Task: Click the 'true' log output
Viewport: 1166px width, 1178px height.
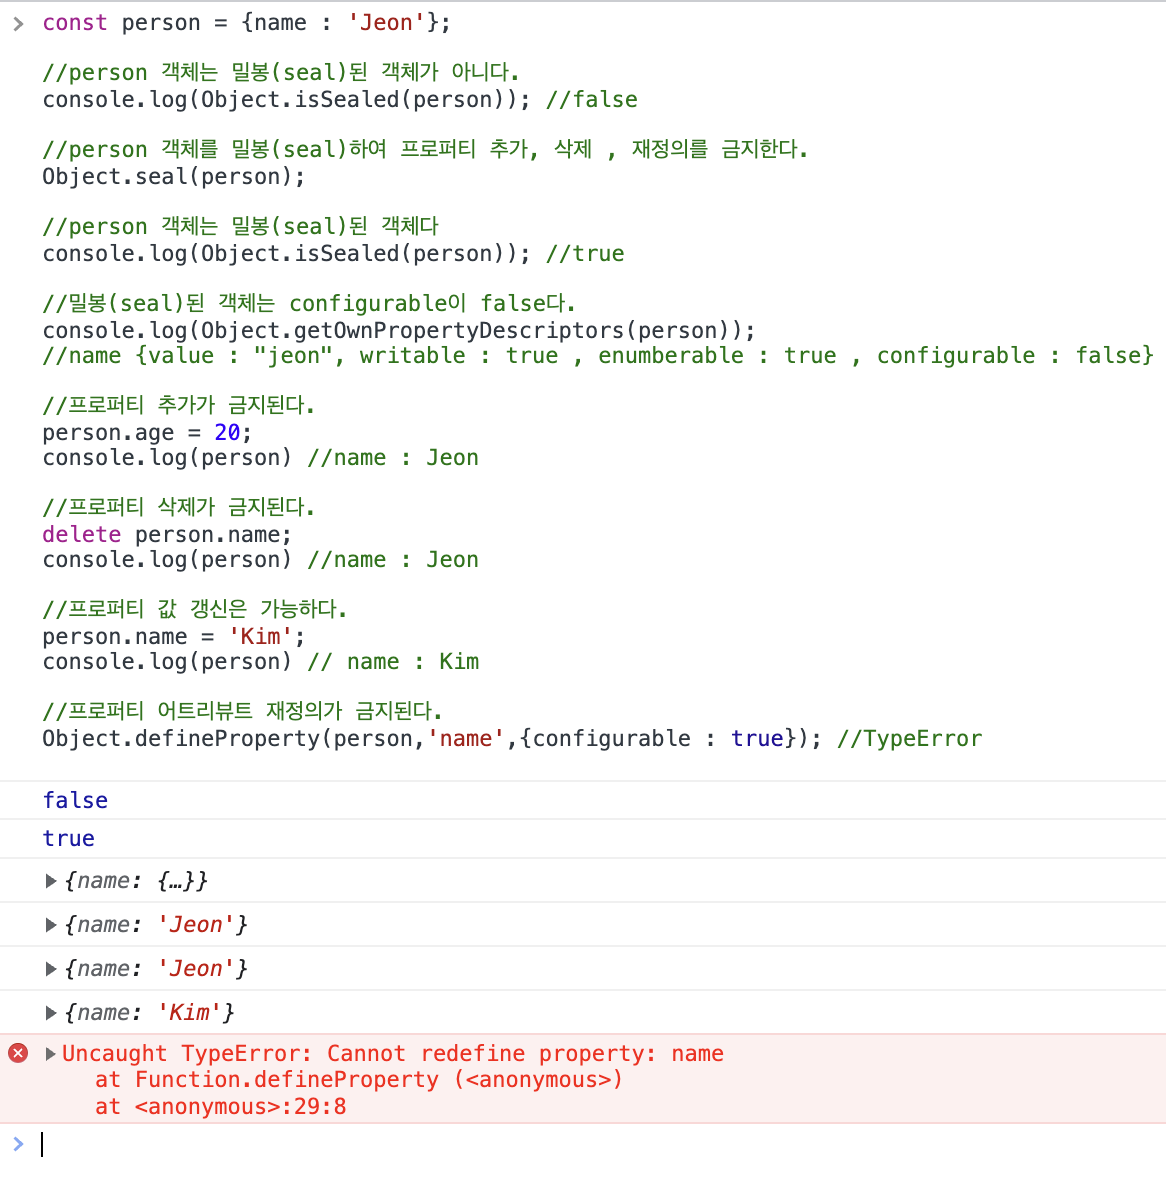Action: pyautogui.click(x=68, y=838)
